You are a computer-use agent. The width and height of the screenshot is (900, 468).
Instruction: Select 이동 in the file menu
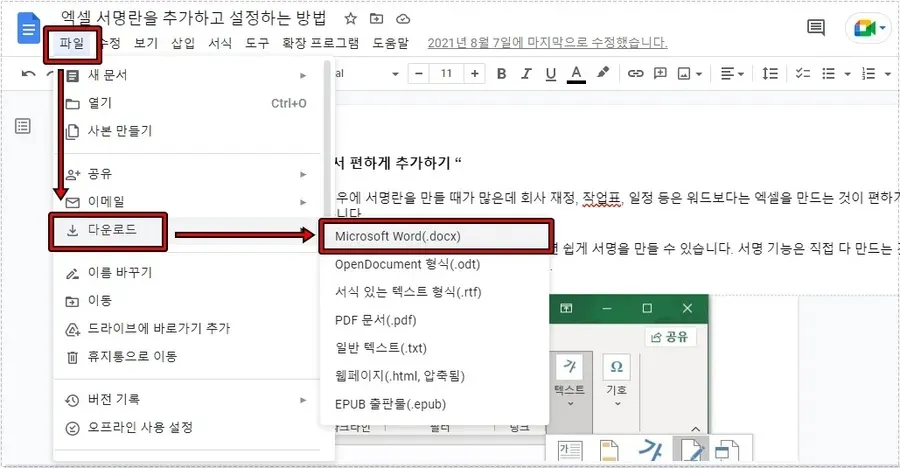(187, 301)
